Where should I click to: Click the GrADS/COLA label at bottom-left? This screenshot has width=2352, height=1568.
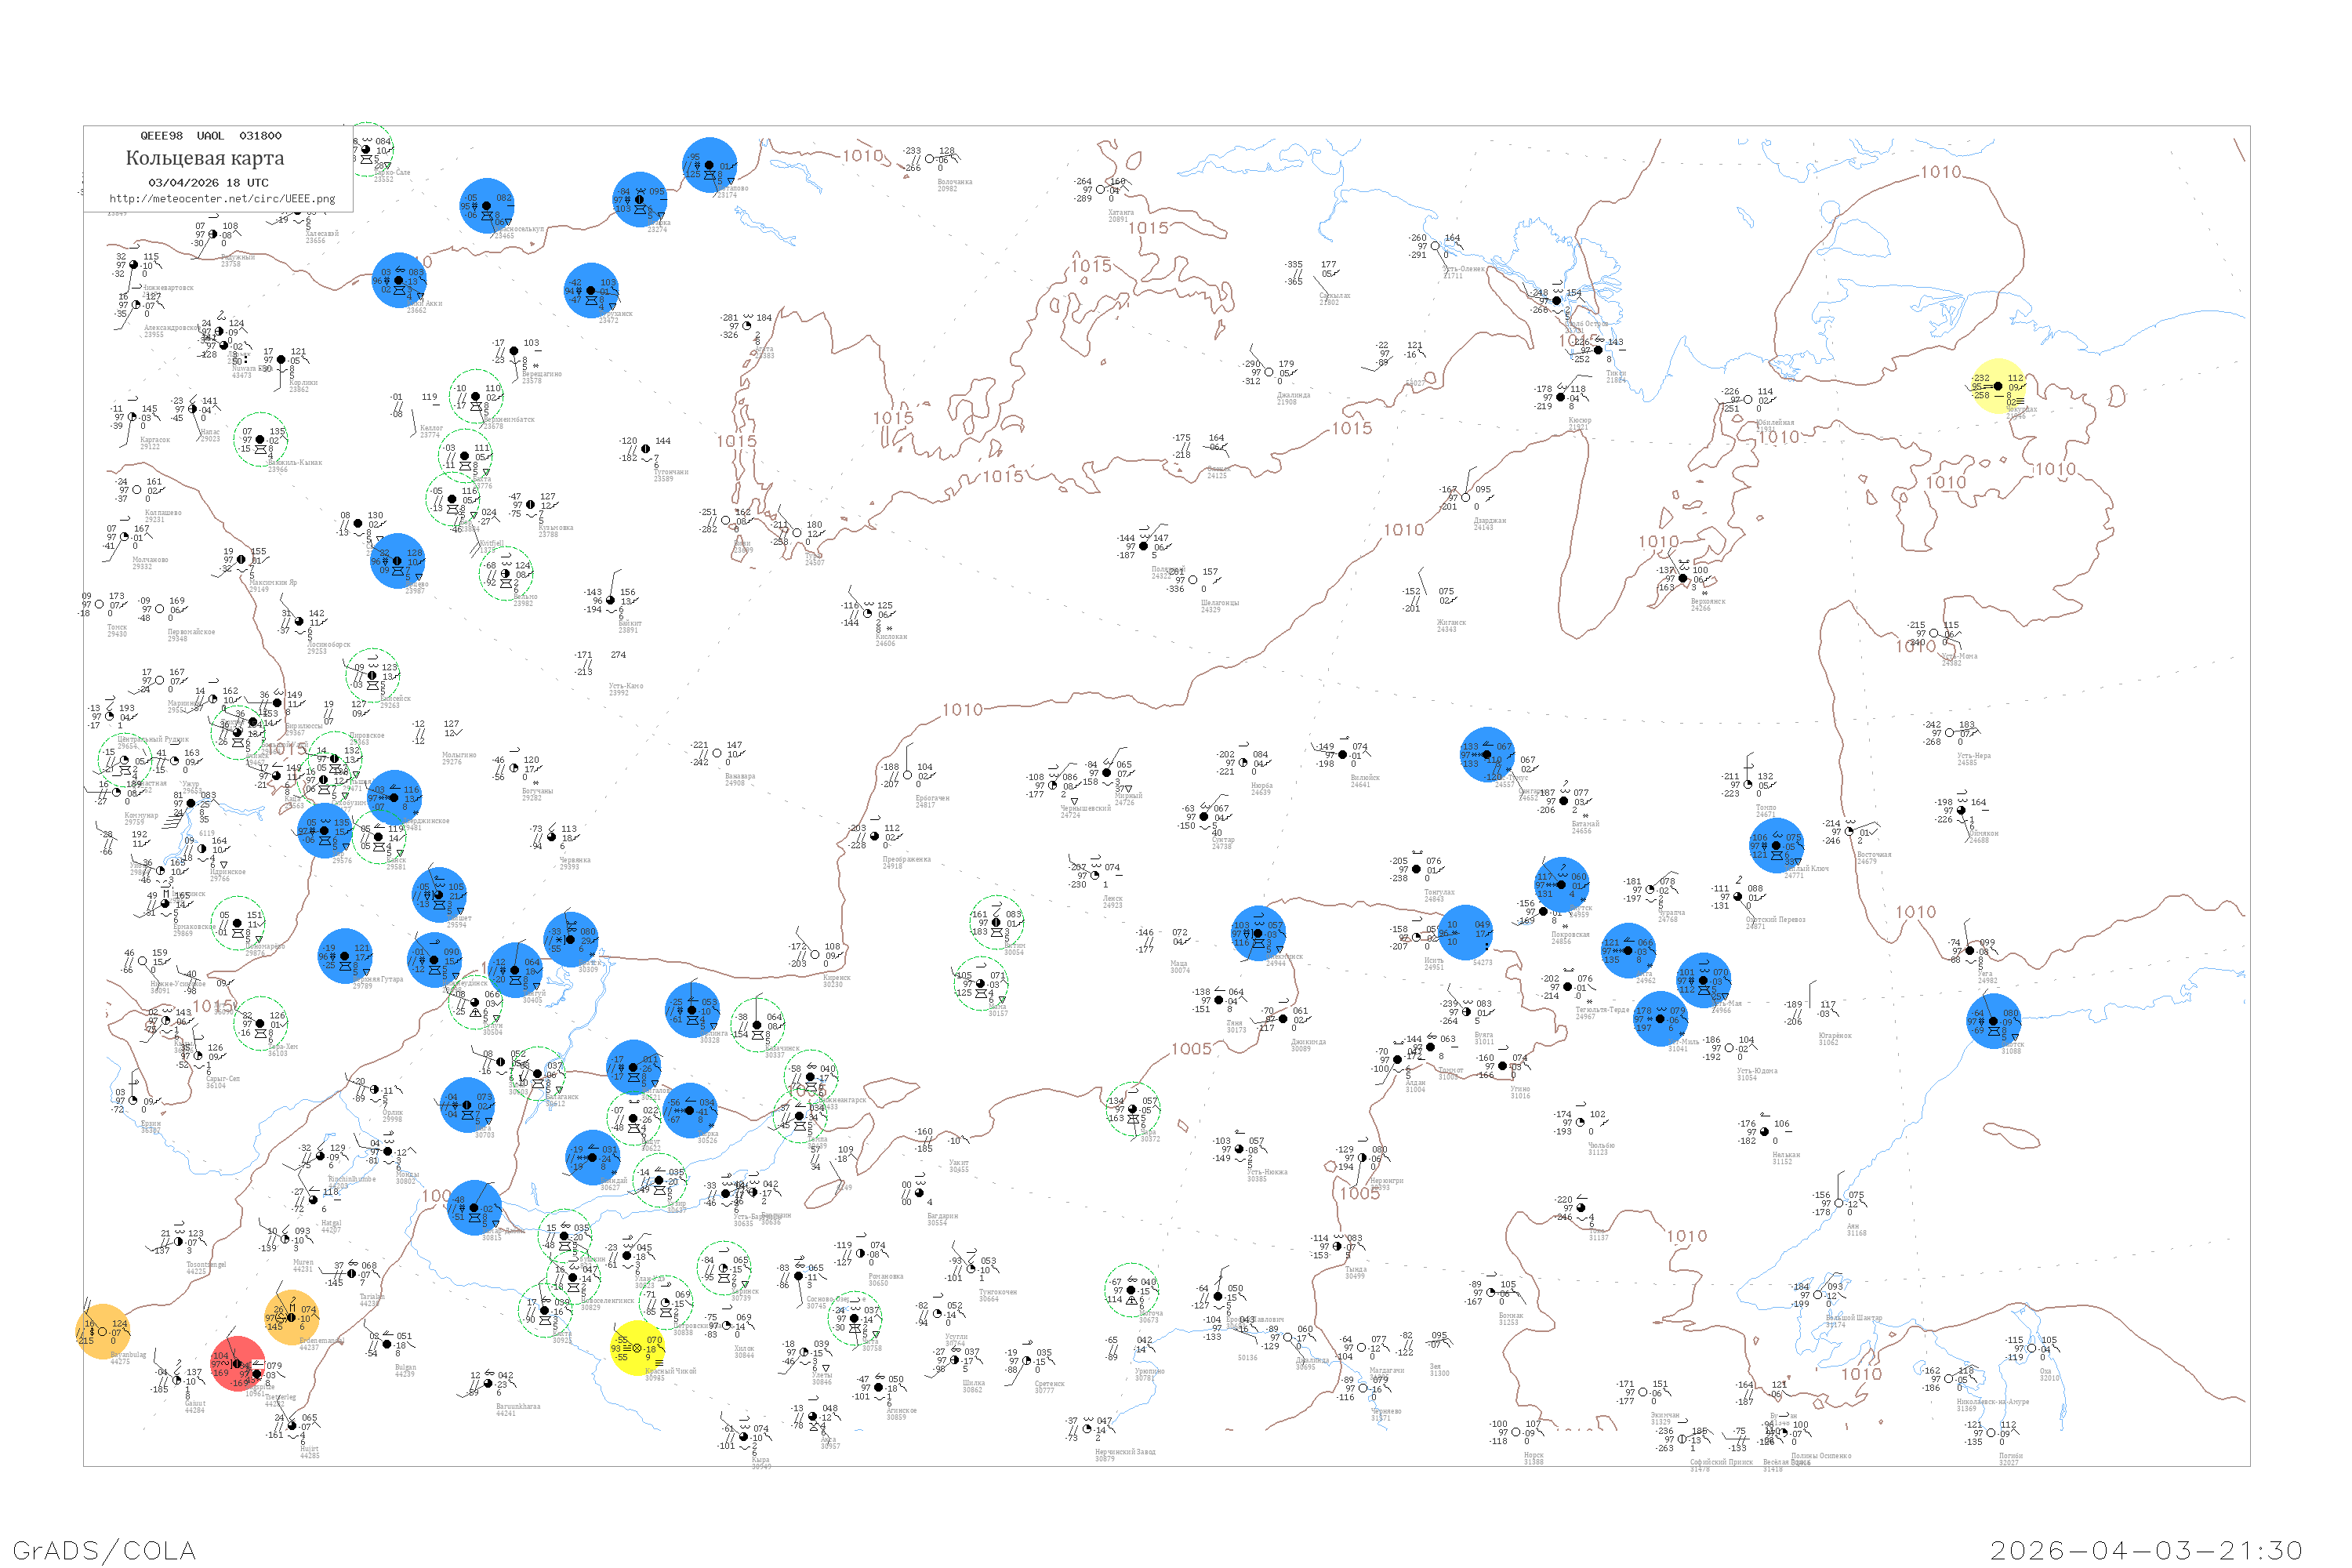104,1549
